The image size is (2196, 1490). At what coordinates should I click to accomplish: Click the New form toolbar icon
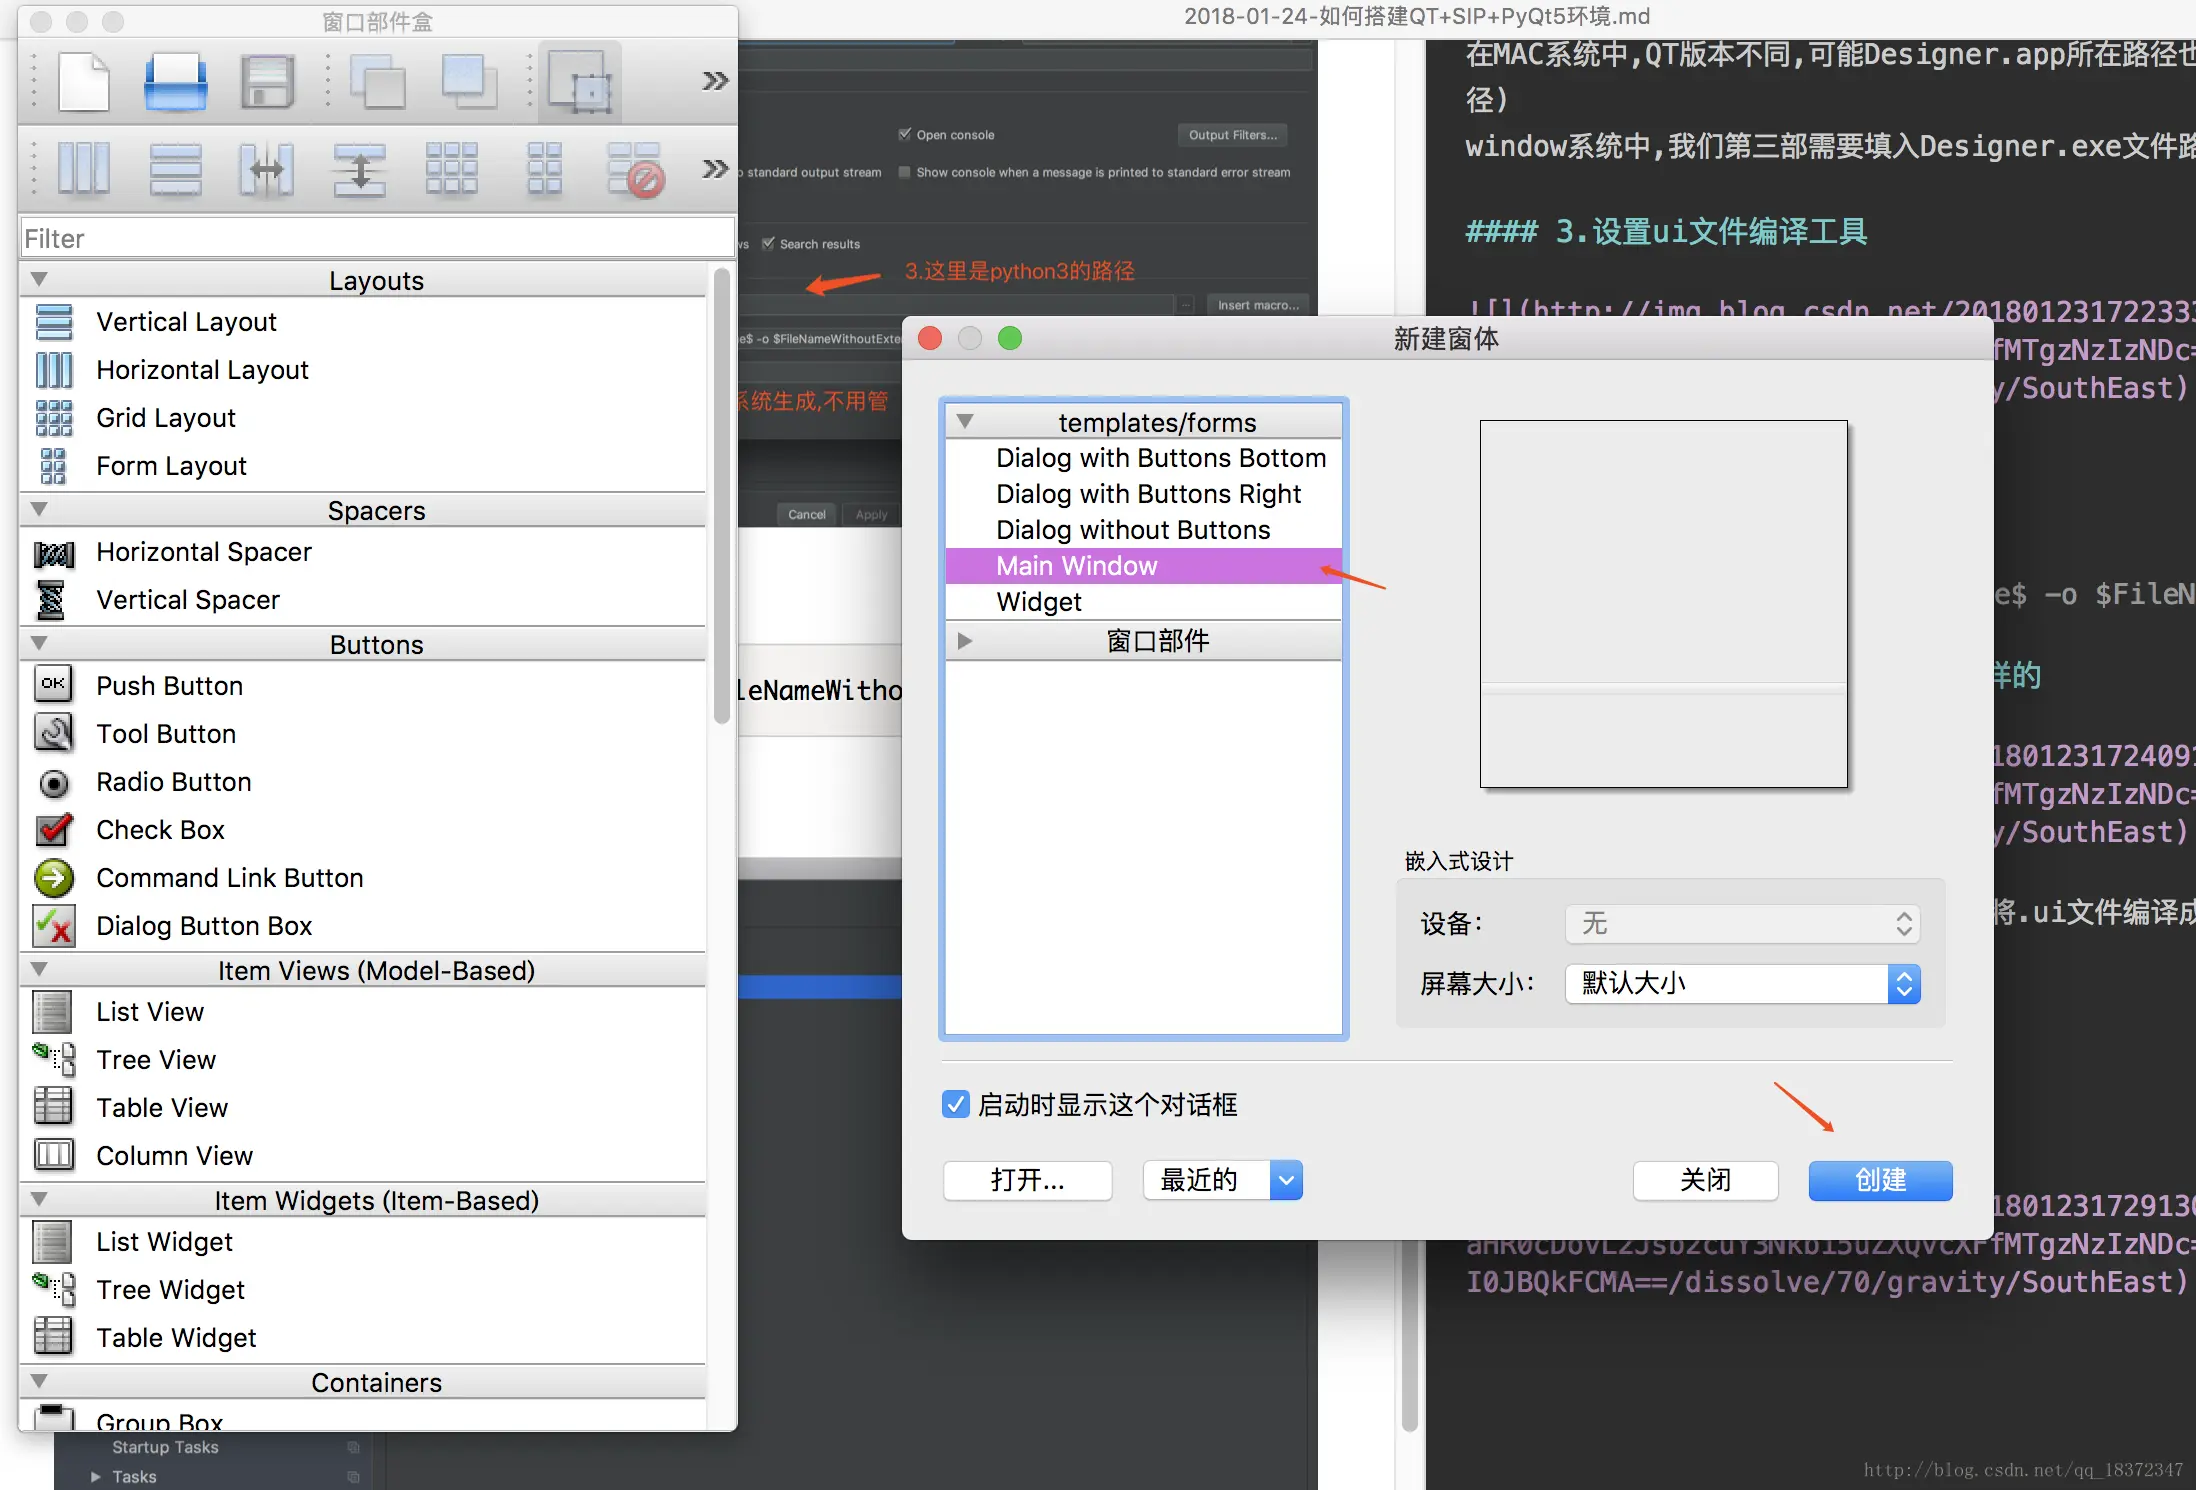83,82
